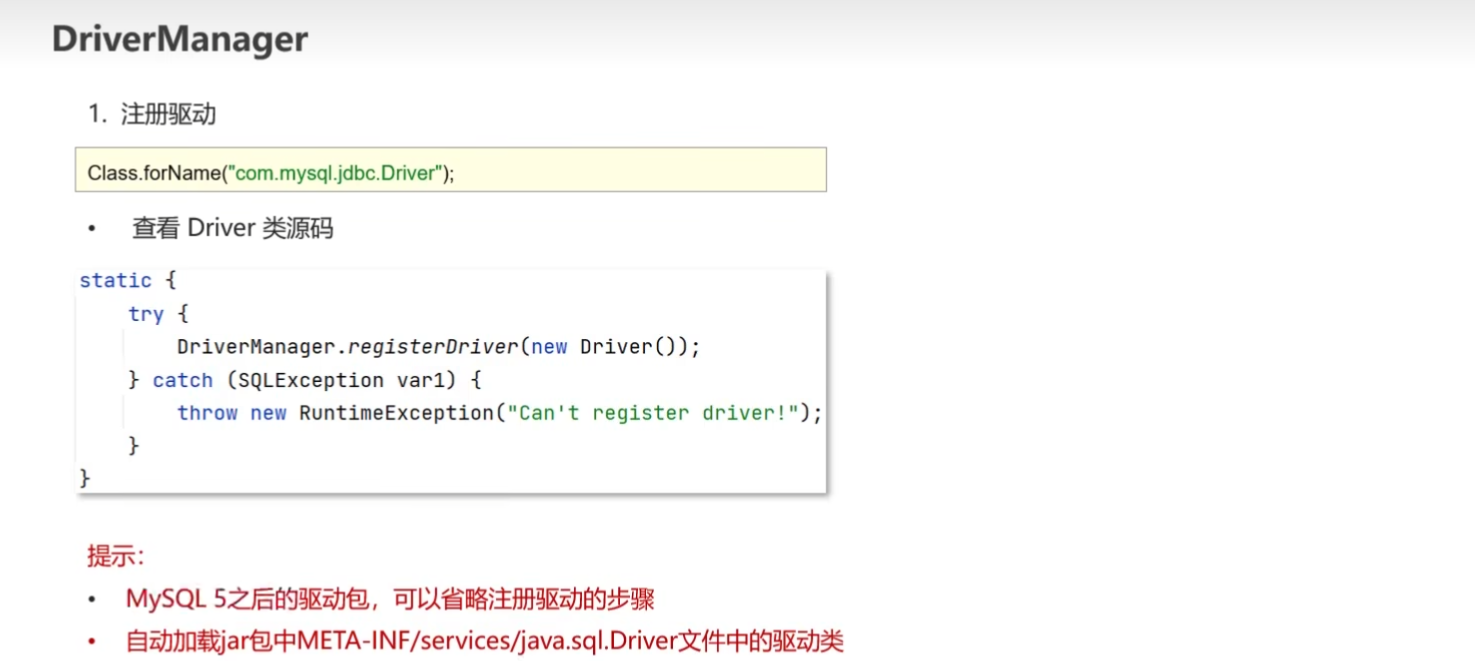Select the "com.mysql.jdbc.Driver" string
The image size is (1475, 661).
337,173
